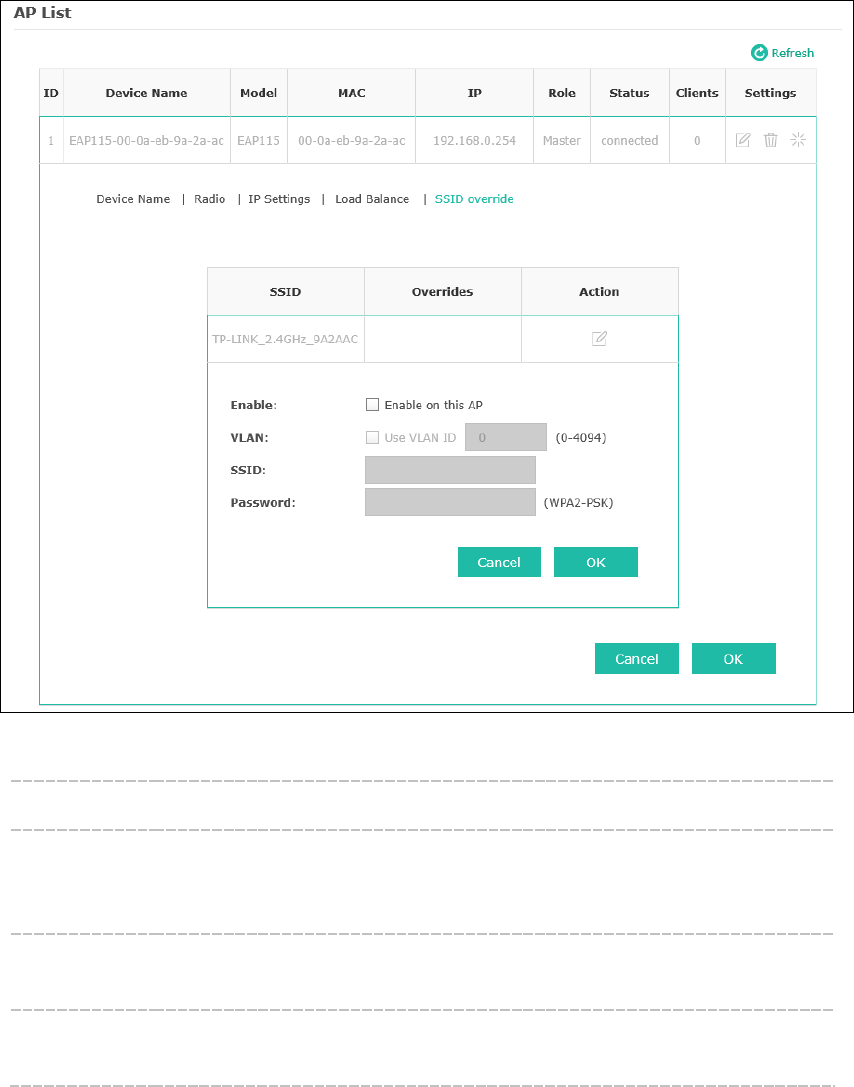
Task: Click the Model column header
Action: pyautogui.click(x=259, y=93)
